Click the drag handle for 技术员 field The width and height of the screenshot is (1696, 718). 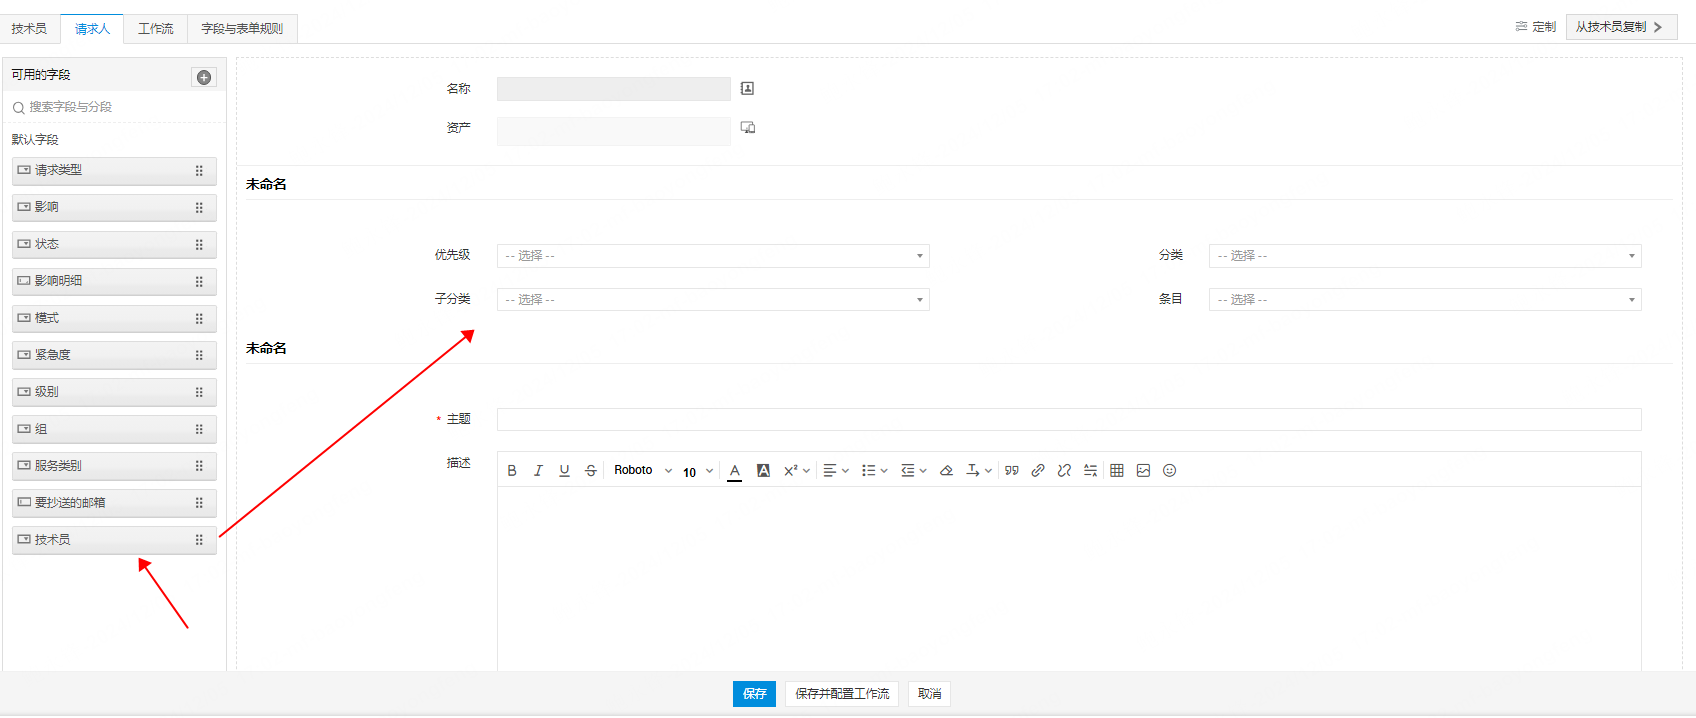coord(199,540)
